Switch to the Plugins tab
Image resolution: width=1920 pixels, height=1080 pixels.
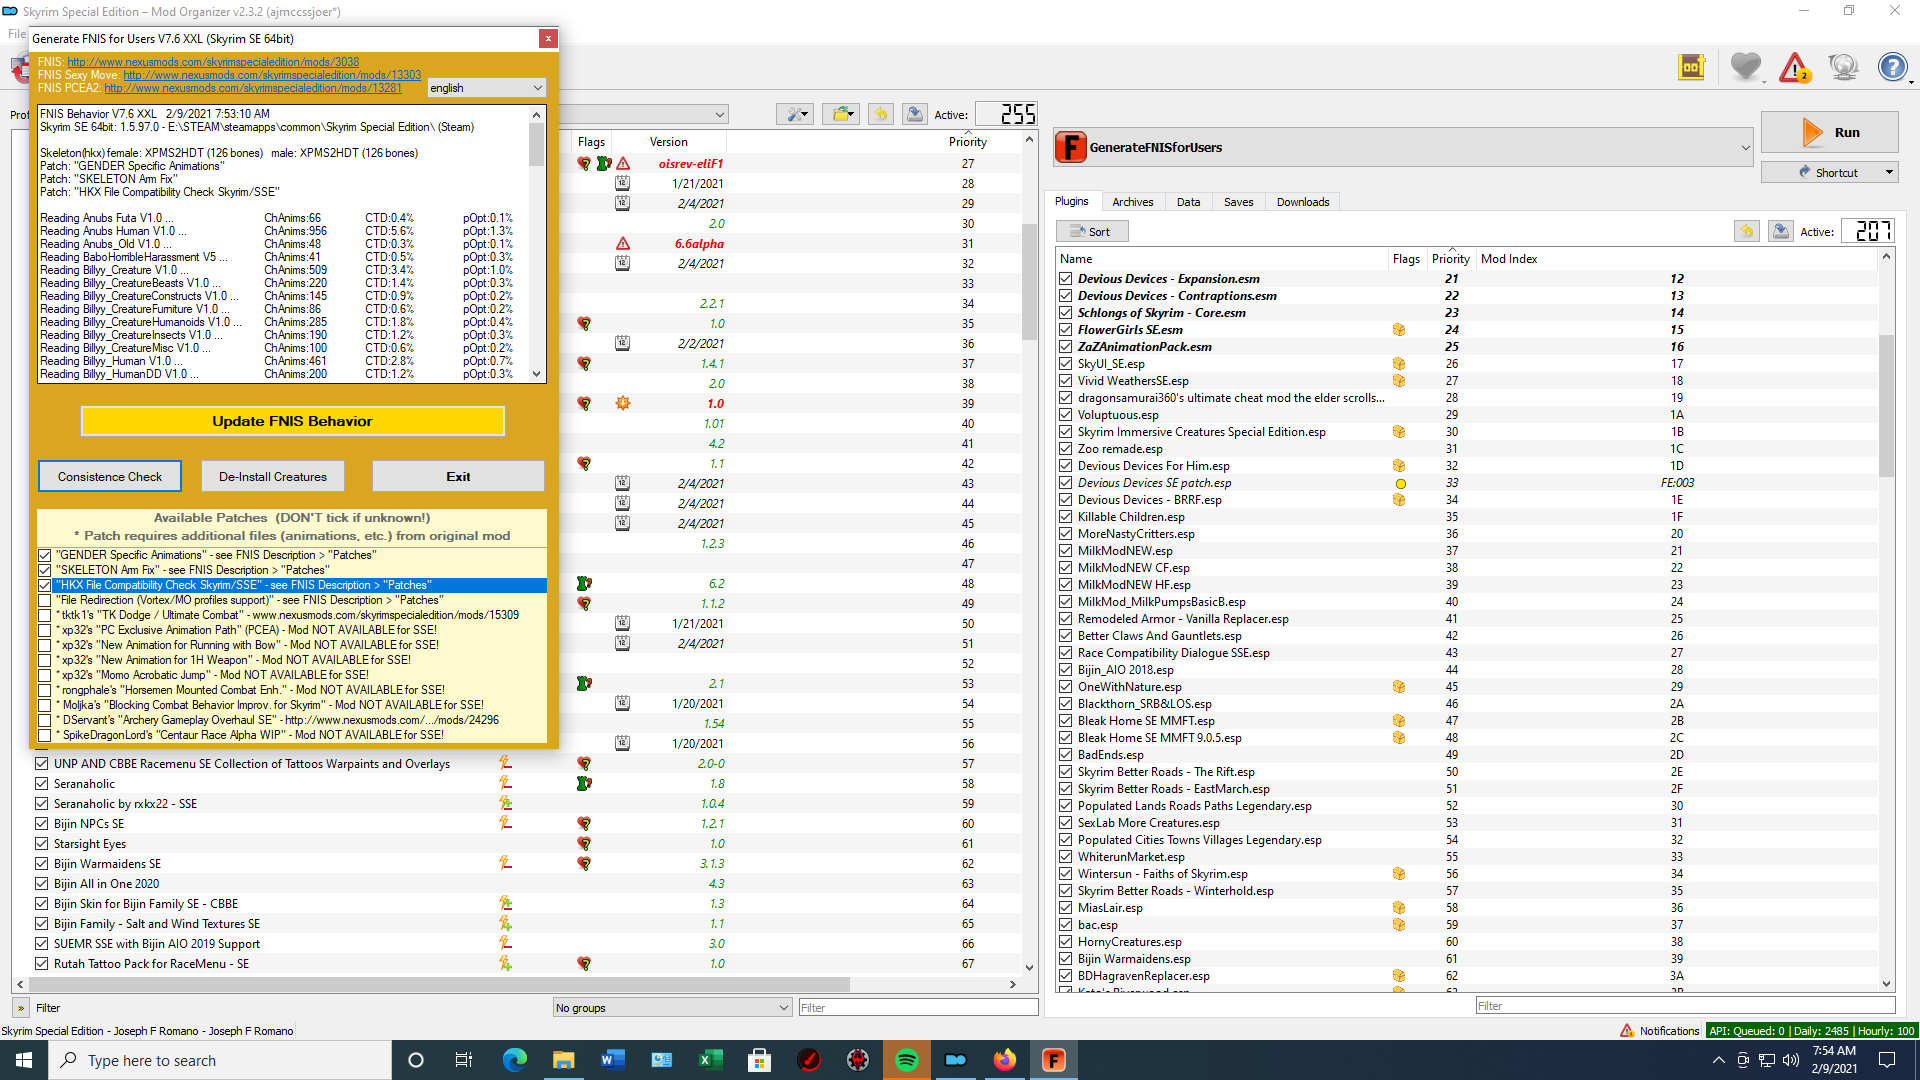coord(1072,202)
